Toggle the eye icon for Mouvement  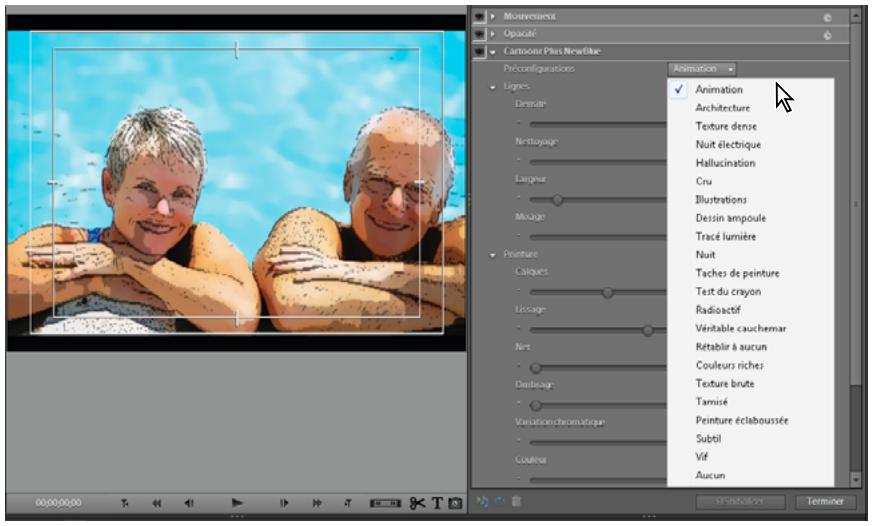tap(479, 17)
